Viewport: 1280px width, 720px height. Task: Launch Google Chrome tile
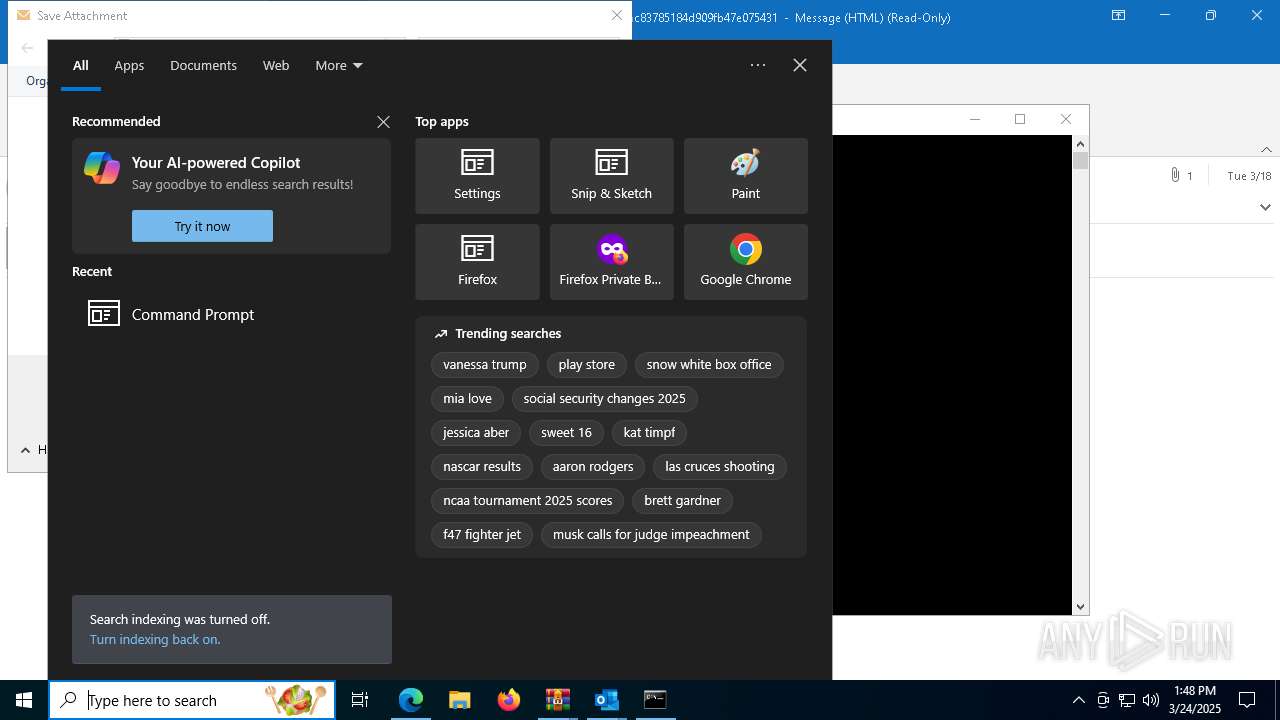pyautogui.click(x=745, y=262)
